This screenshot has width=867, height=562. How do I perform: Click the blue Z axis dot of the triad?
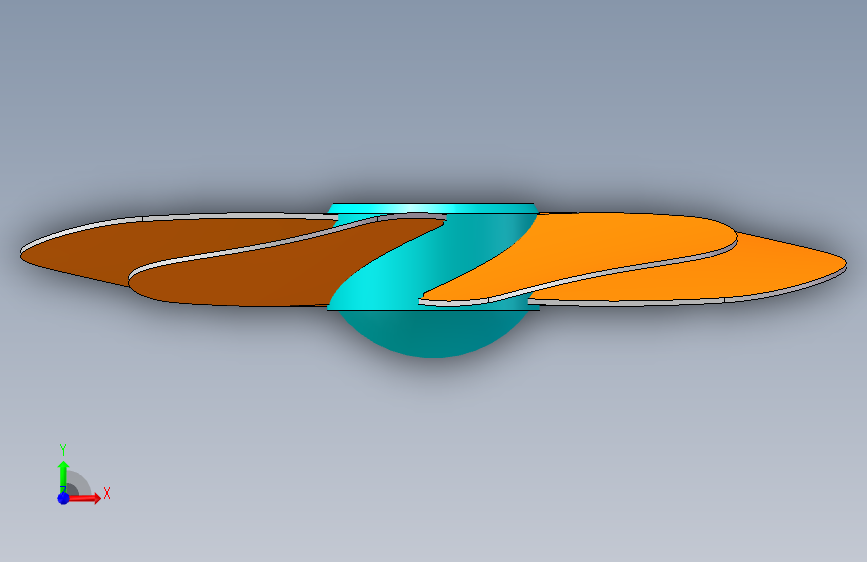[63, 498]
